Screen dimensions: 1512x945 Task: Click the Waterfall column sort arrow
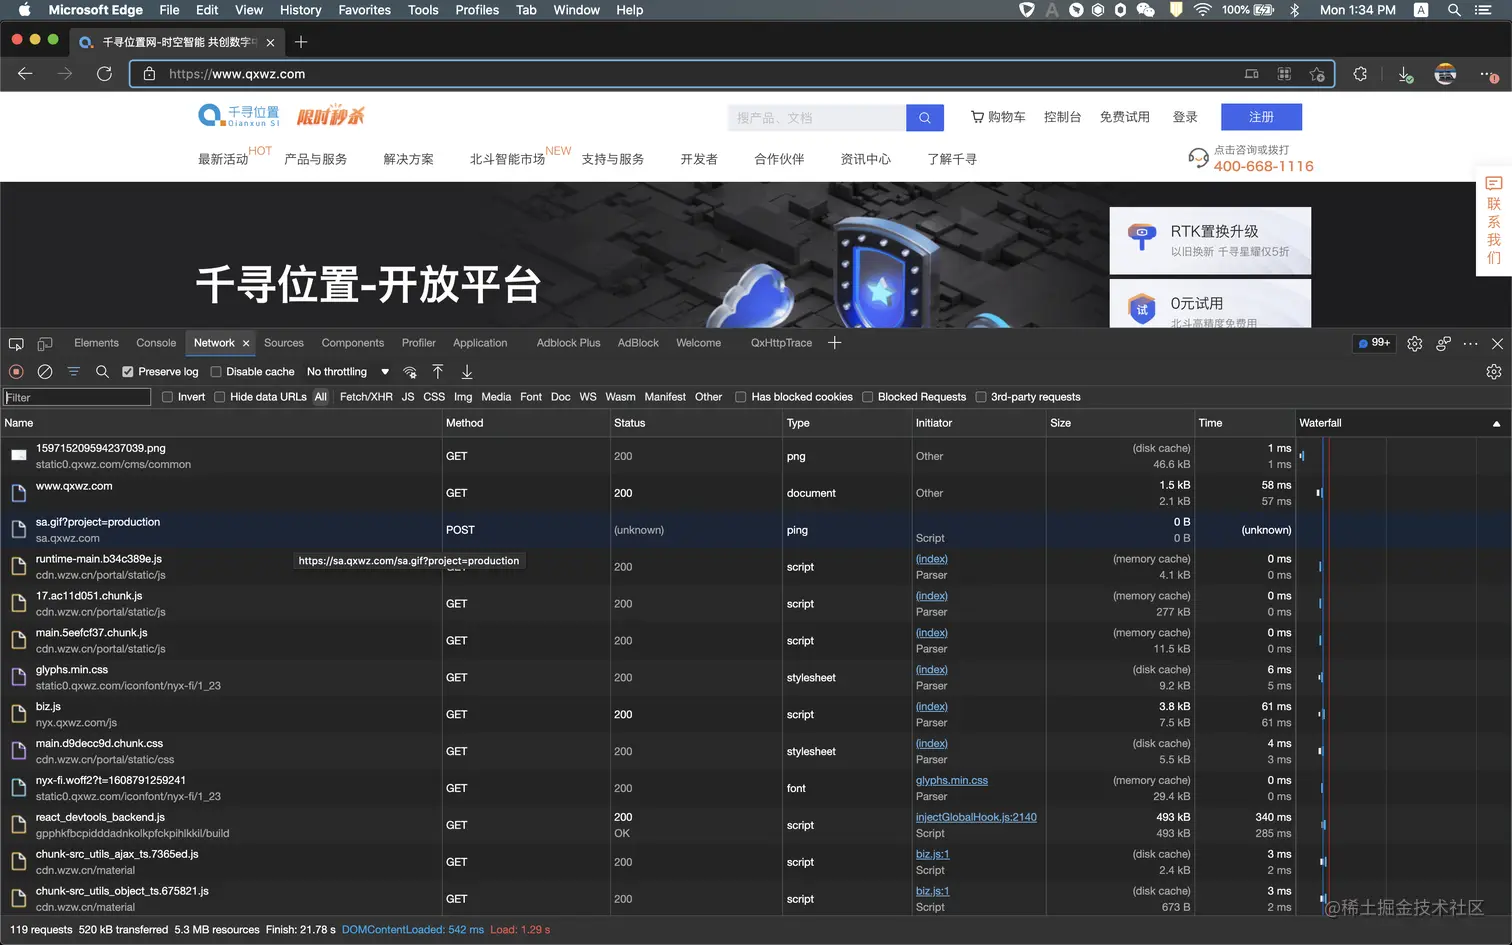pos(1496,424)
